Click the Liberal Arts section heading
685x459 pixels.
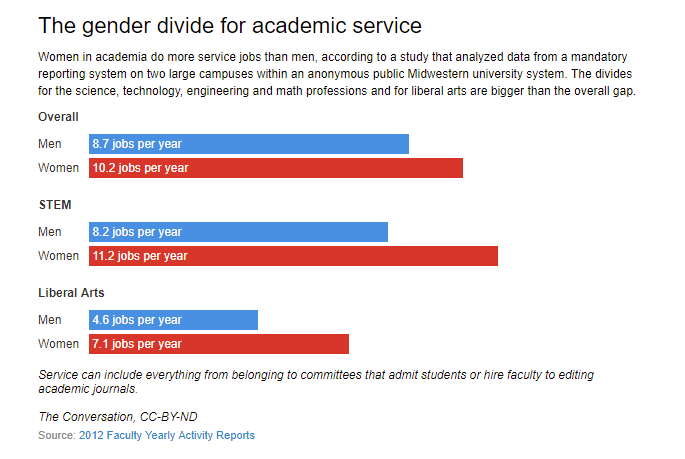[x=71, y=293]
